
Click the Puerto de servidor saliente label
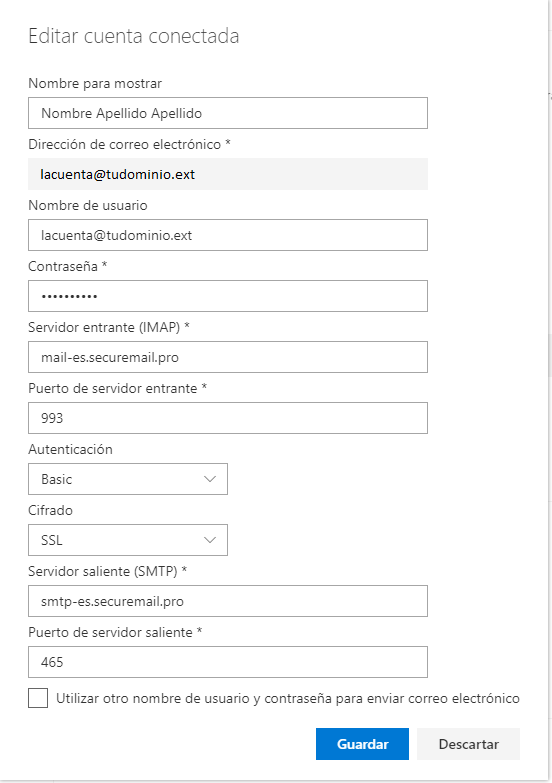tap(115, 632)
